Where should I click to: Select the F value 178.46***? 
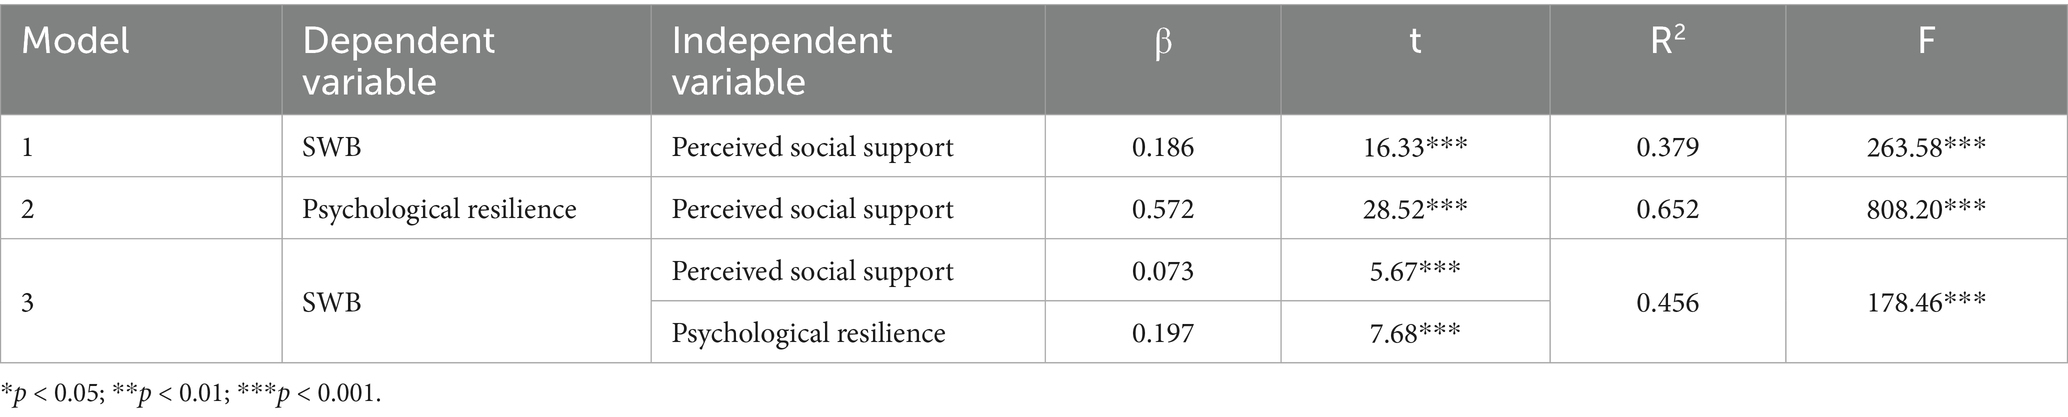[1925, 302]
